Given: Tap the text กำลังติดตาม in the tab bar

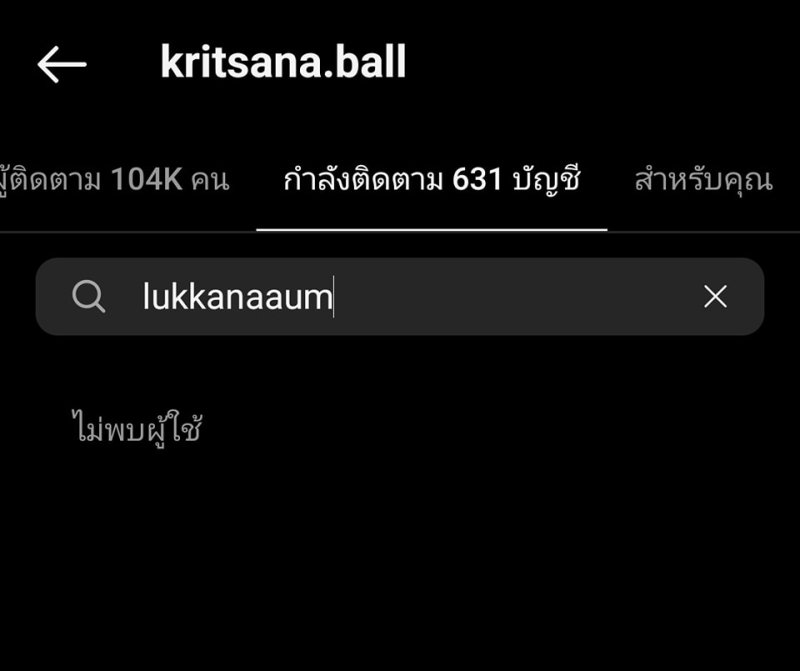Looking at the screenshot, I should click(x=363, y=180).
